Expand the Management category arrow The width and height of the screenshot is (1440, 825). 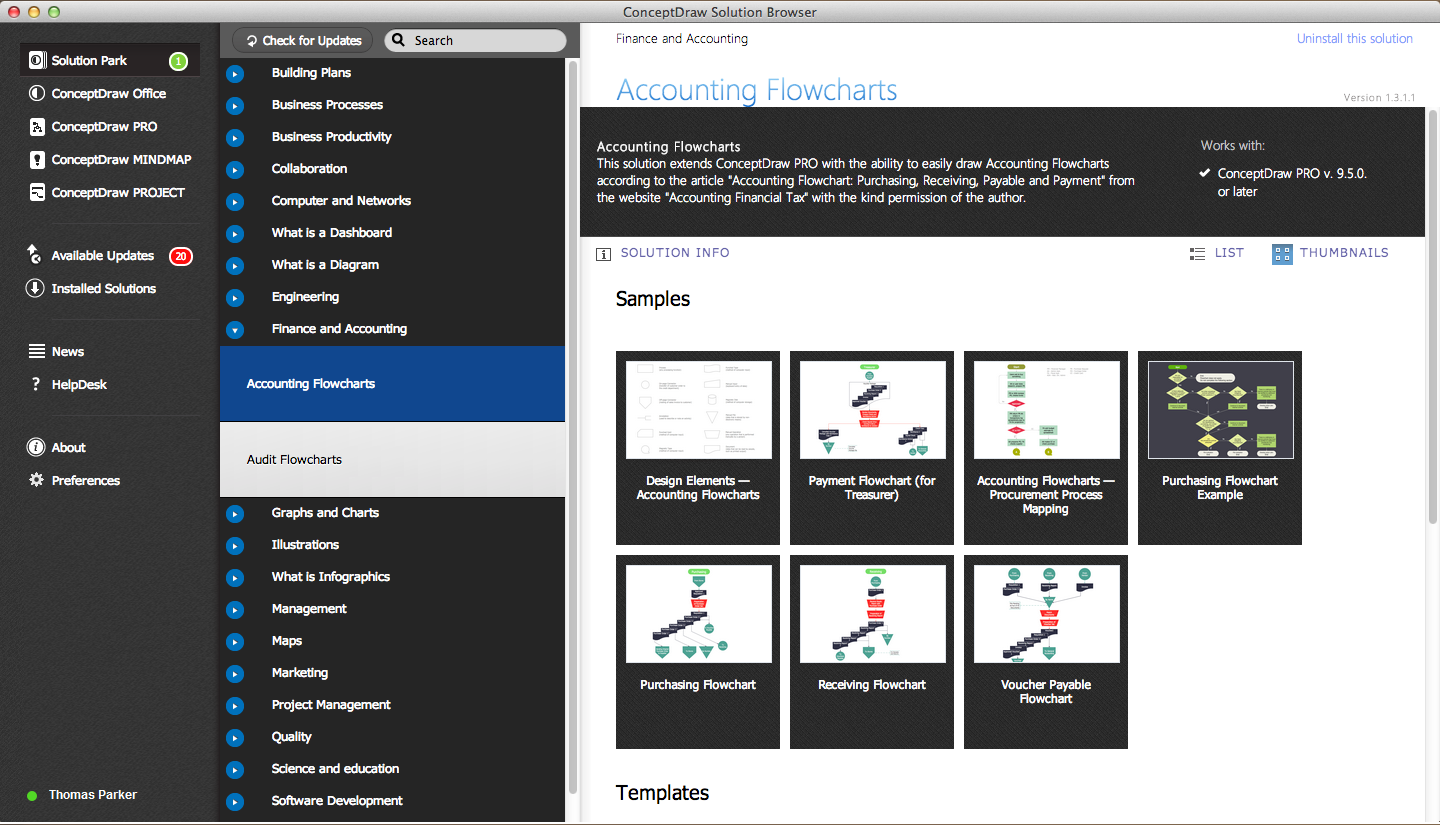coord(235,610)
